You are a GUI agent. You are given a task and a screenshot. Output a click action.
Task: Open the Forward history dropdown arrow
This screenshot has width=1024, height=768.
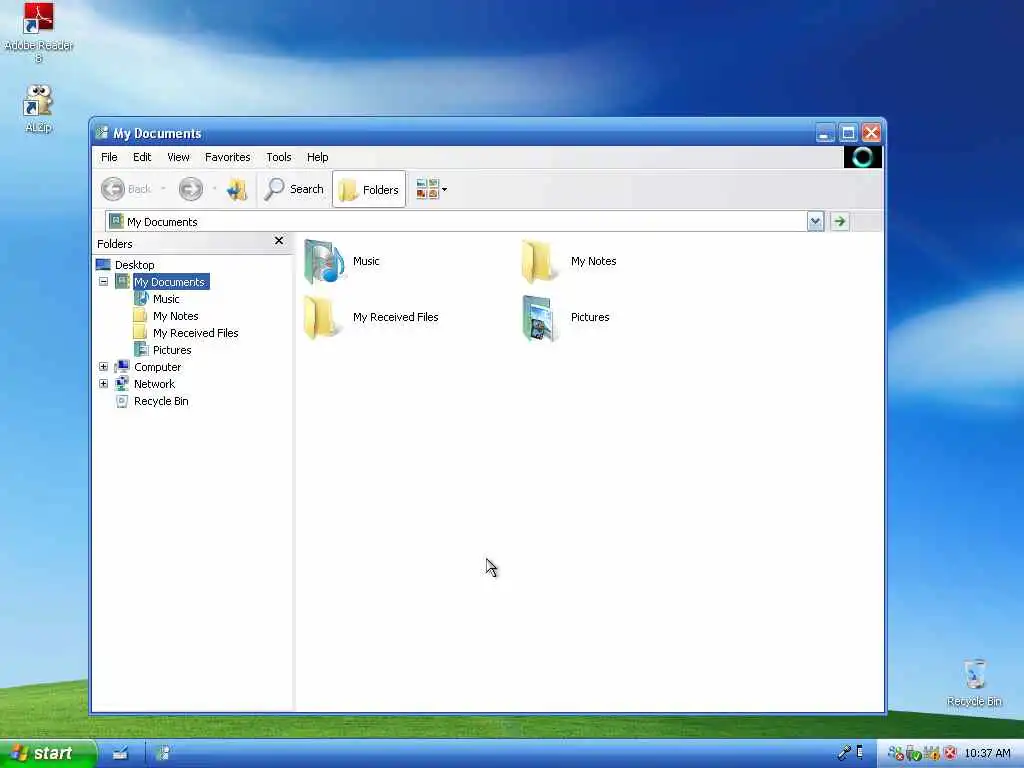click(214, 189)
